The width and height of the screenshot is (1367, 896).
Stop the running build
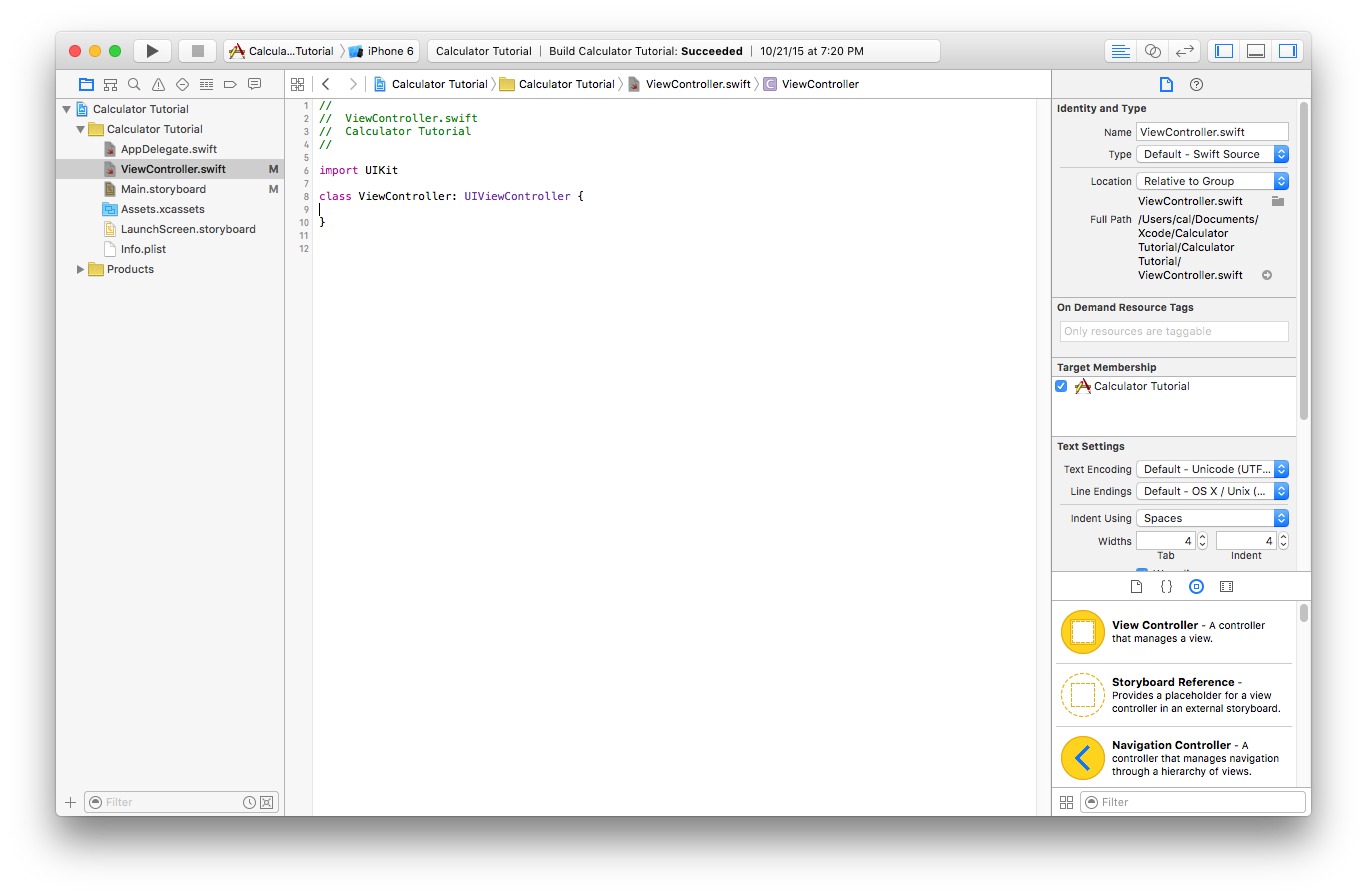click(x=198, y=51)
